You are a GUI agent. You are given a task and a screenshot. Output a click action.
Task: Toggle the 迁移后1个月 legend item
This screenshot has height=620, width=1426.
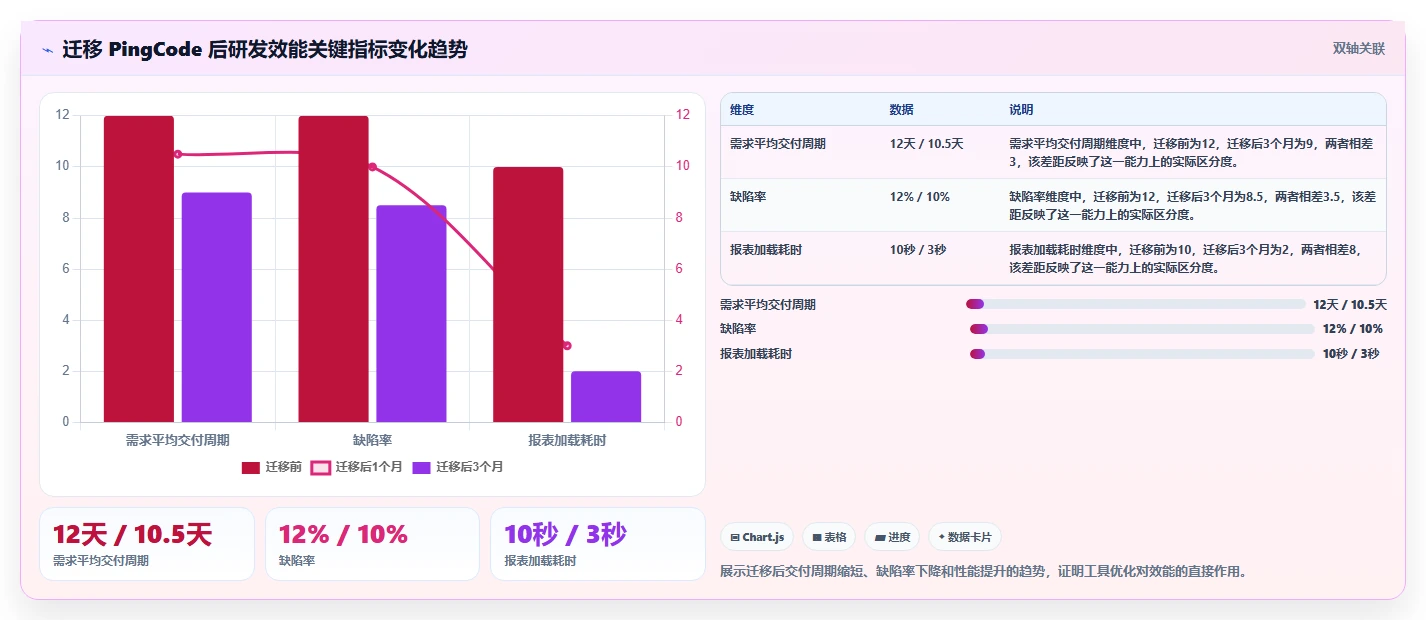(357, 467)
